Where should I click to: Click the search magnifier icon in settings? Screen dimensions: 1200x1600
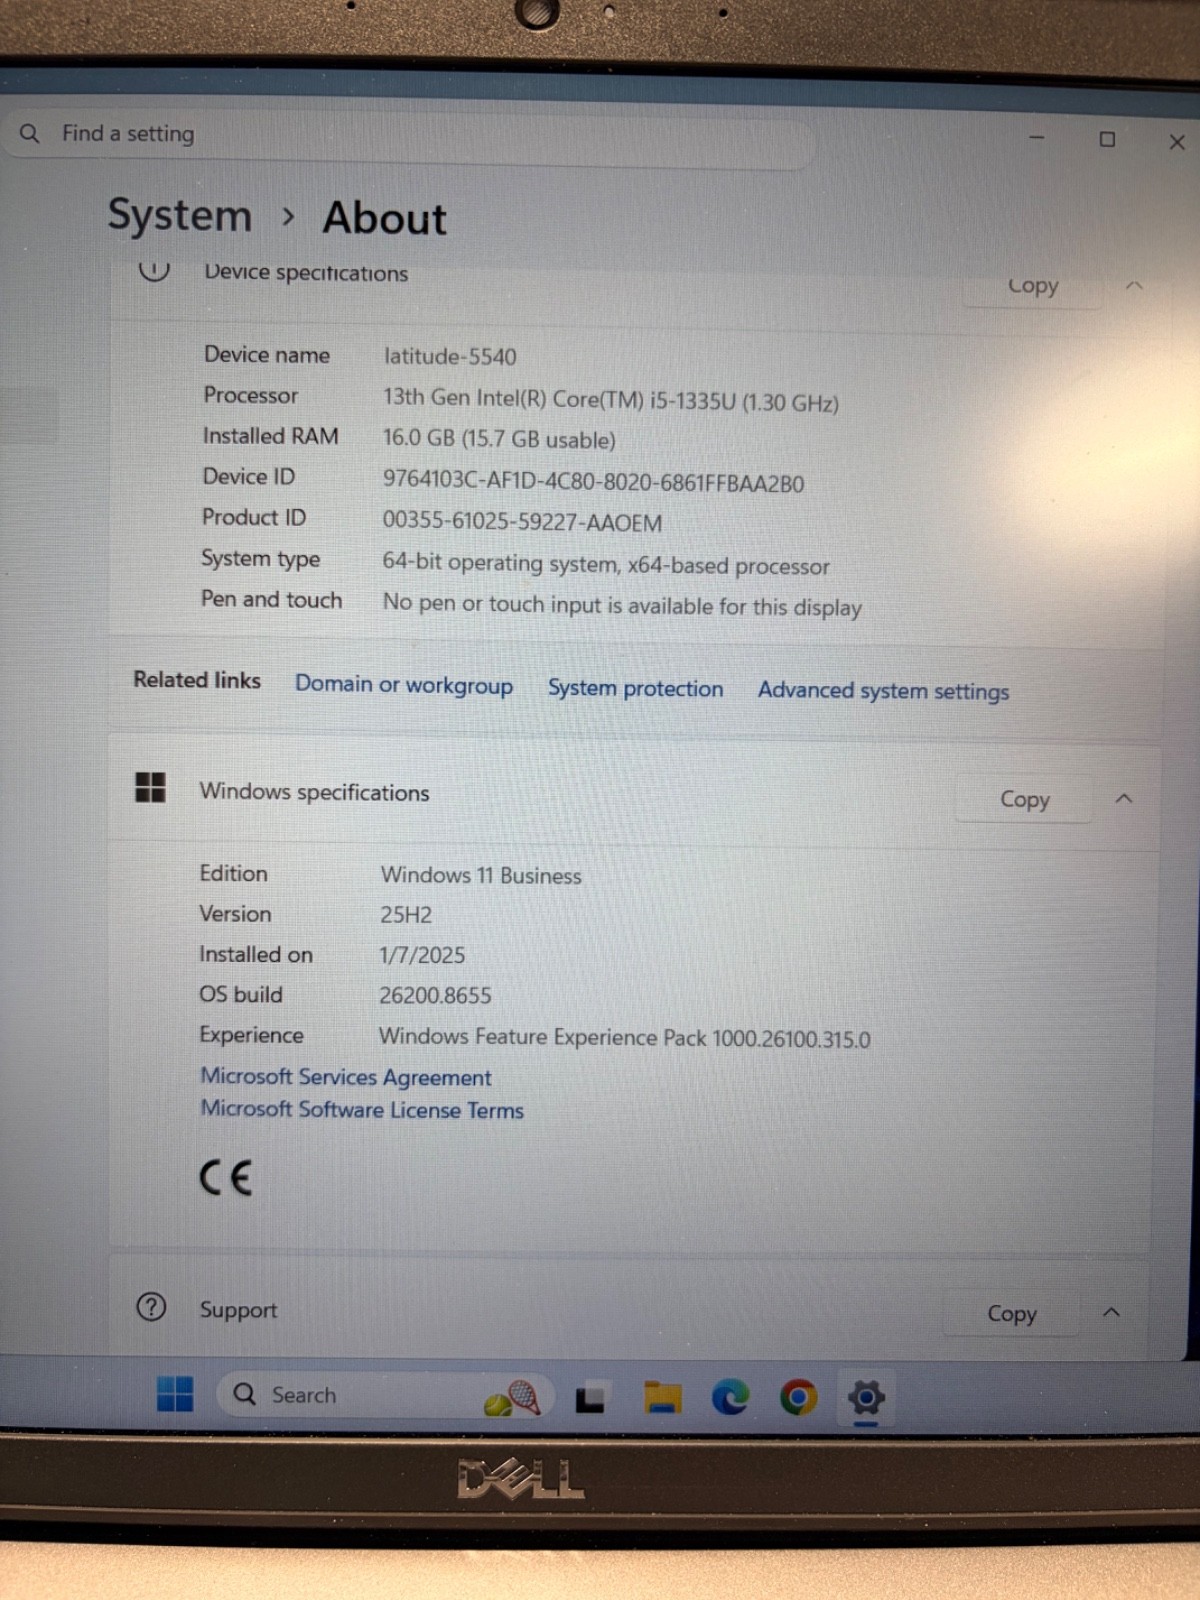[x=30, y=133]
